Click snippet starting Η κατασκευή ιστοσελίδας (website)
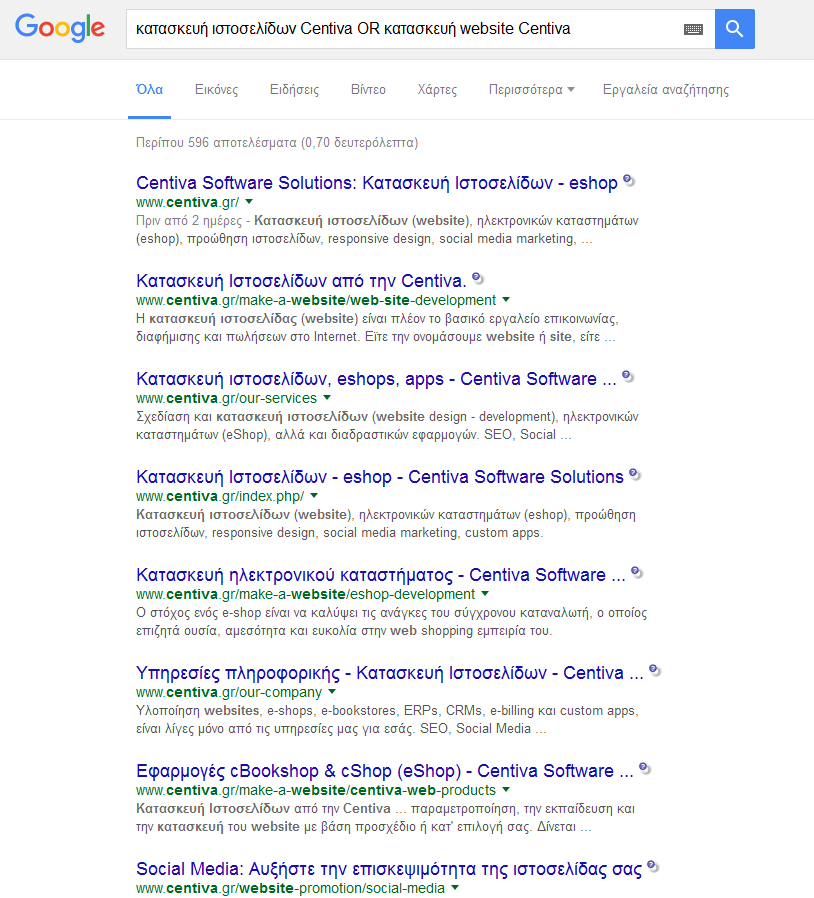The height and width of the screenshot is (898, 814). (377, 328)
